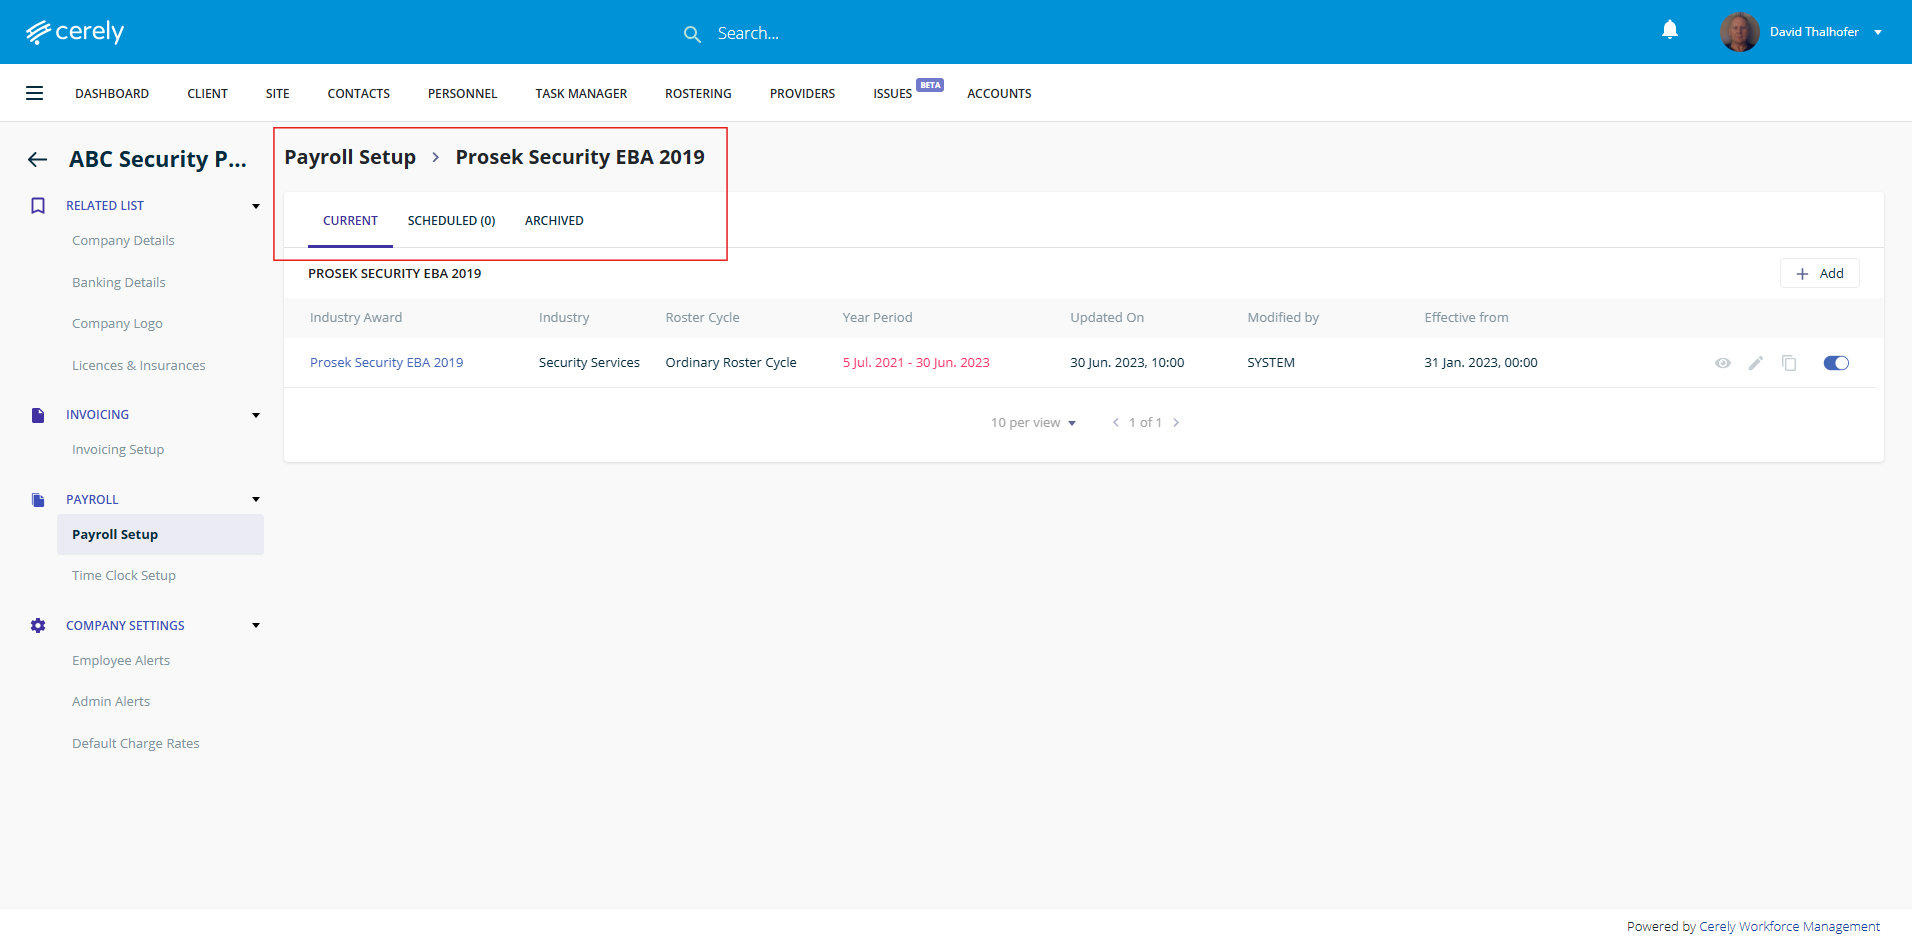Open the notifications bell
1912x940 pixels.
pyautogui.click(x=1670, y=30)
